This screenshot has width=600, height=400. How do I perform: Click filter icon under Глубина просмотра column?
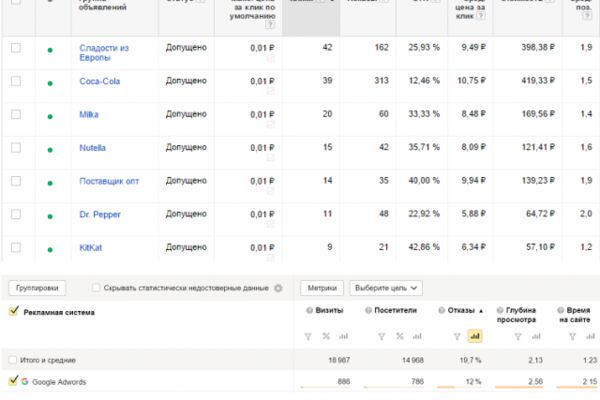coord(518,336)
